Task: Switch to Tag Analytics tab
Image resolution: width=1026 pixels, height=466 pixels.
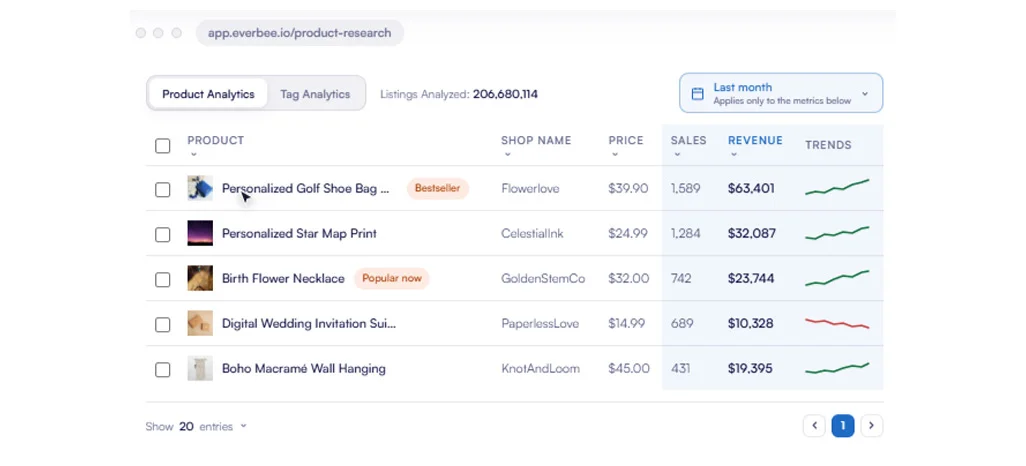Action: (315, 94)
